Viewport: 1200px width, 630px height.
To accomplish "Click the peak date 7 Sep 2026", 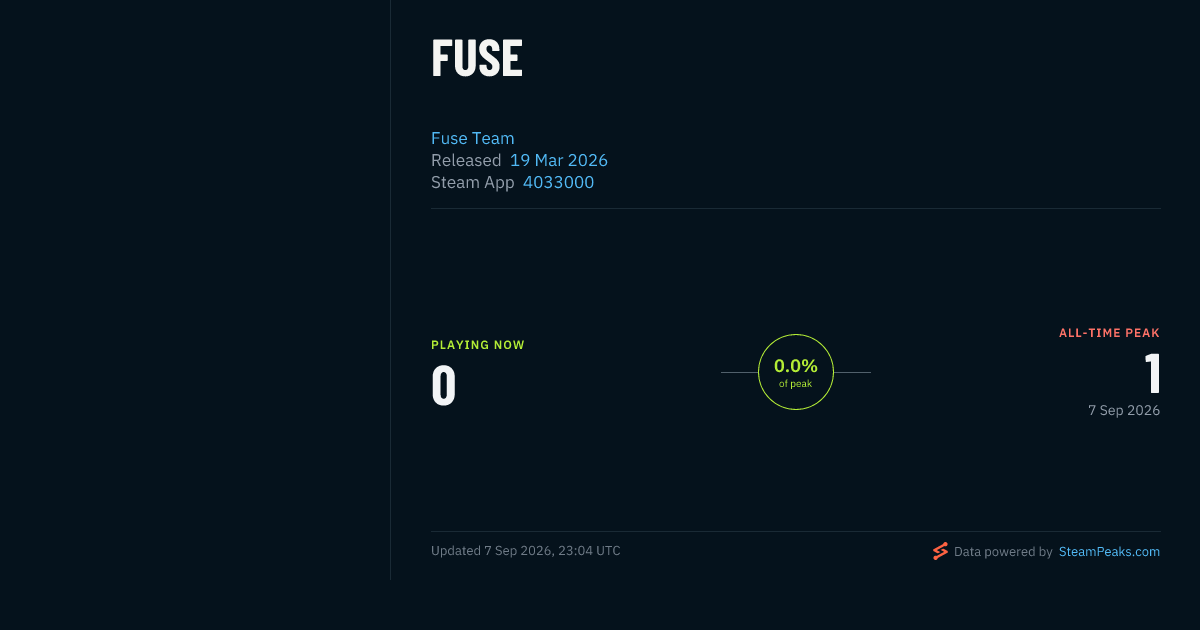I will [1124, 410].
